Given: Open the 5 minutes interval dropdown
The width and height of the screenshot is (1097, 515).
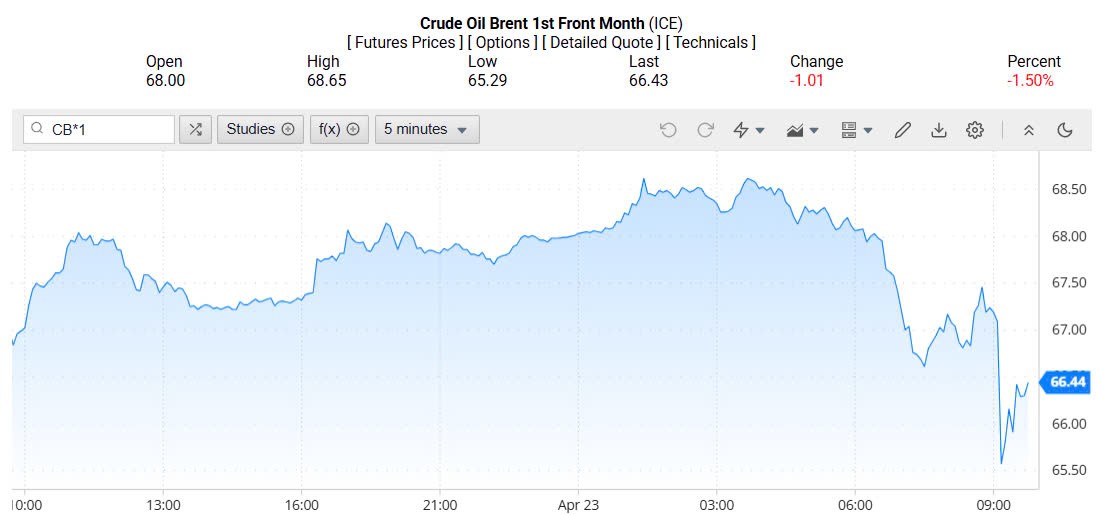Looking at the screenshot, I should [427, 129].
